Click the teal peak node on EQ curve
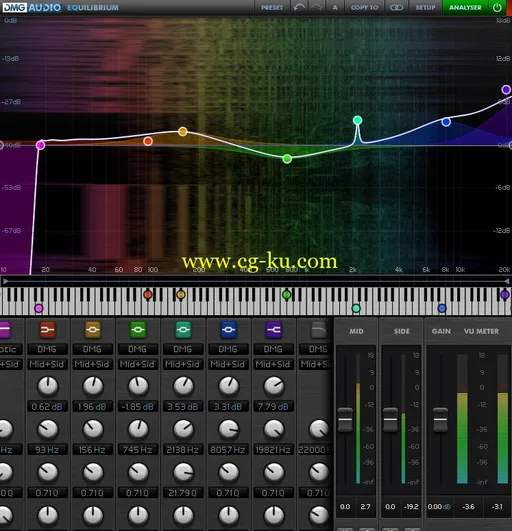Screen dimensions: 512x531 (357, 120)
